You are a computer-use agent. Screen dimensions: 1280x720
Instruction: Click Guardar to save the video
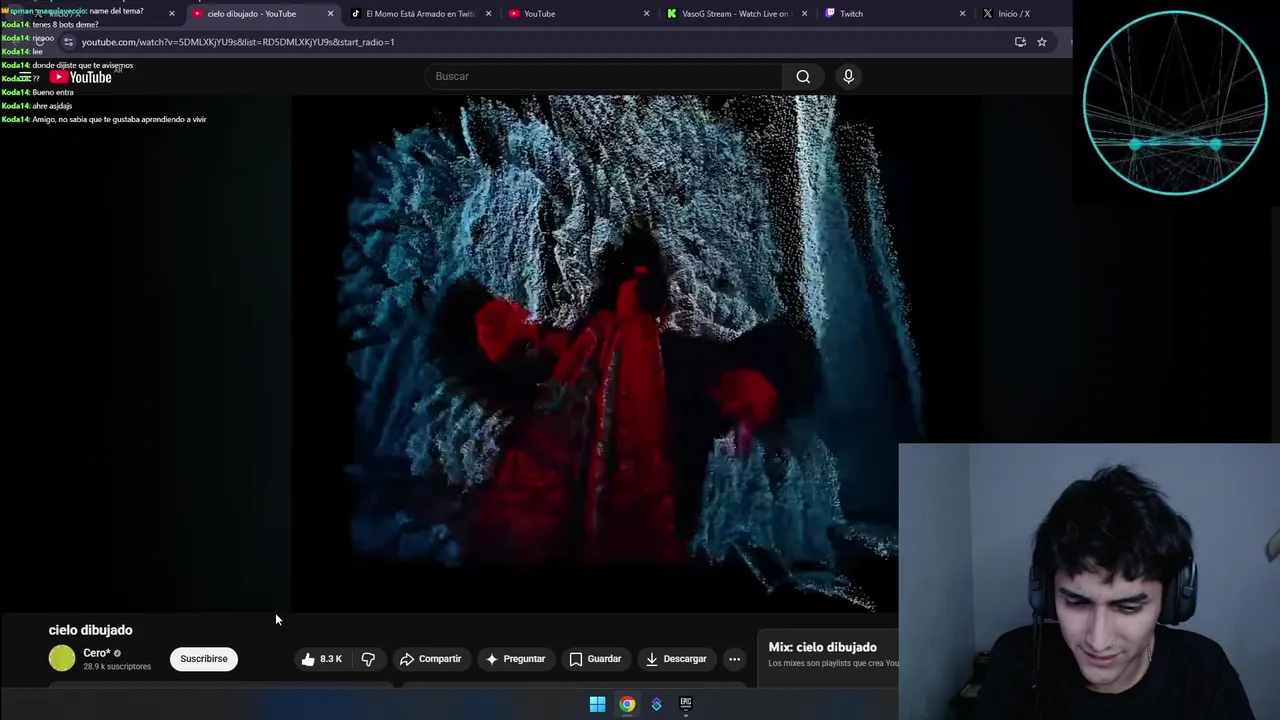click(x=596, y=659)
